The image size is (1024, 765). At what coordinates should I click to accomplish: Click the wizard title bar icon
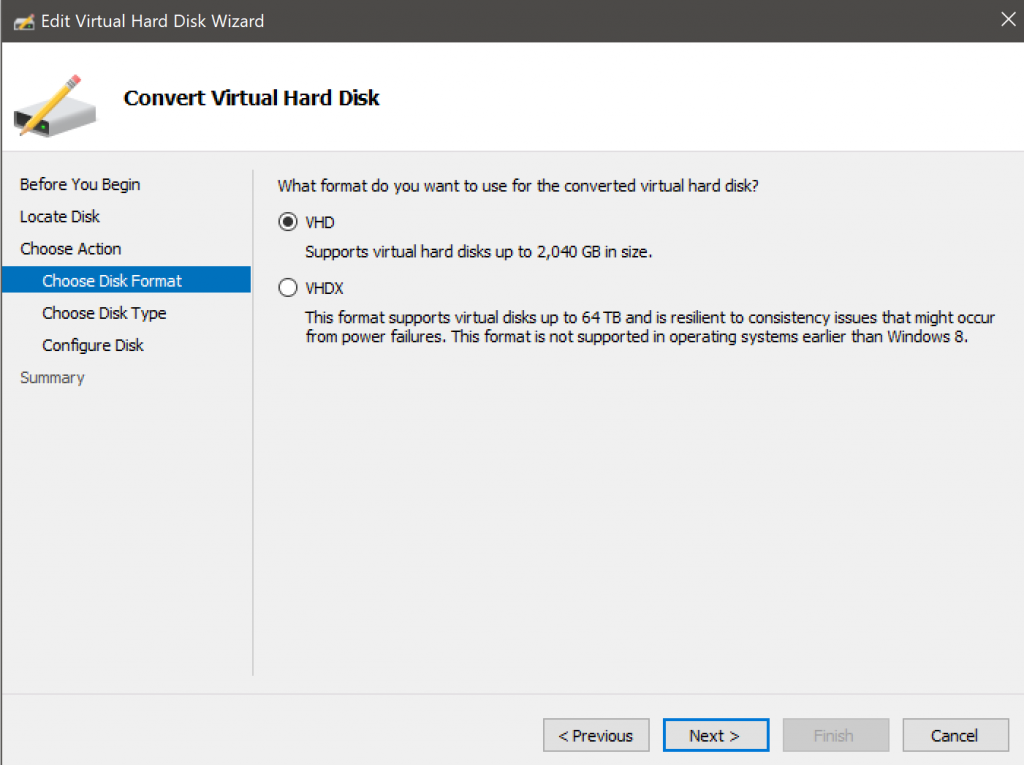pos(24,22)
